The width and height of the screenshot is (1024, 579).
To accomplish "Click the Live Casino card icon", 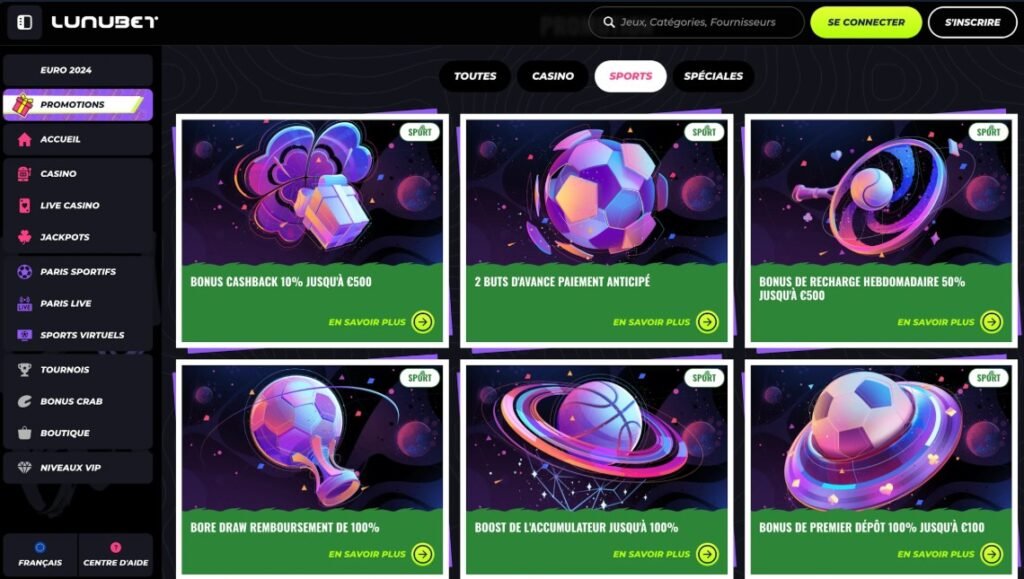I will coord(24,205).
